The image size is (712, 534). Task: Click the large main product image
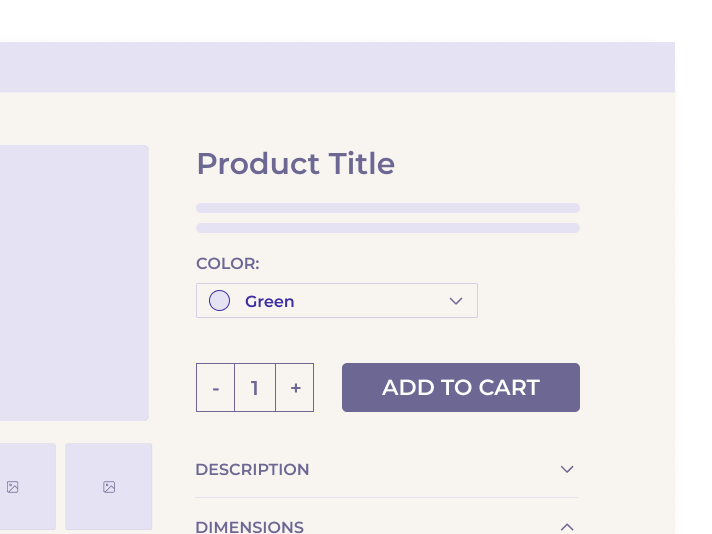[x=70, y=282]
